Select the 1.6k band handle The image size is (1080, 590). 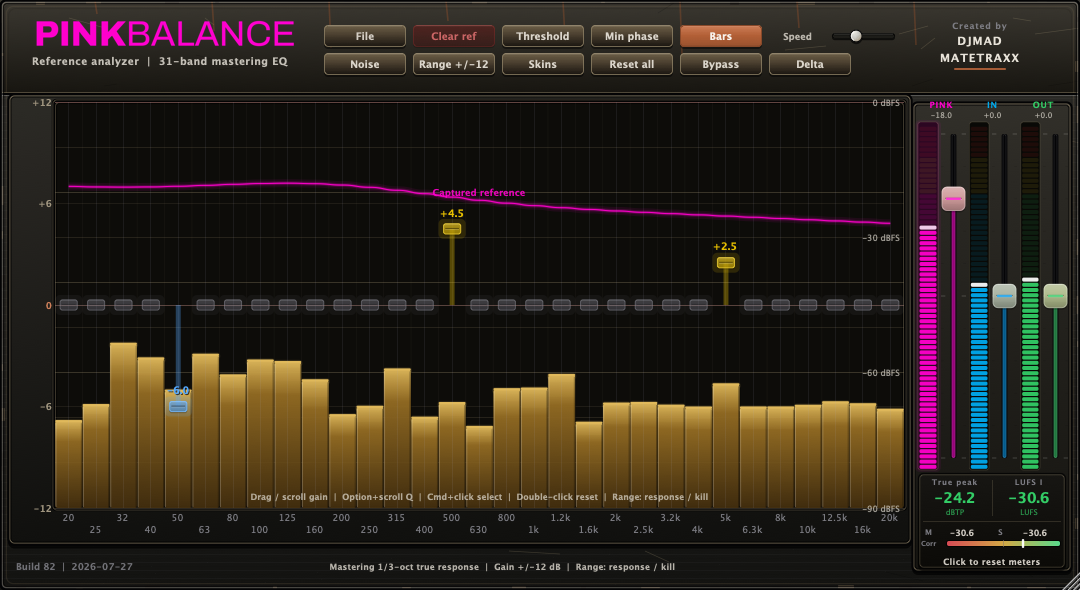pos(589,305)
